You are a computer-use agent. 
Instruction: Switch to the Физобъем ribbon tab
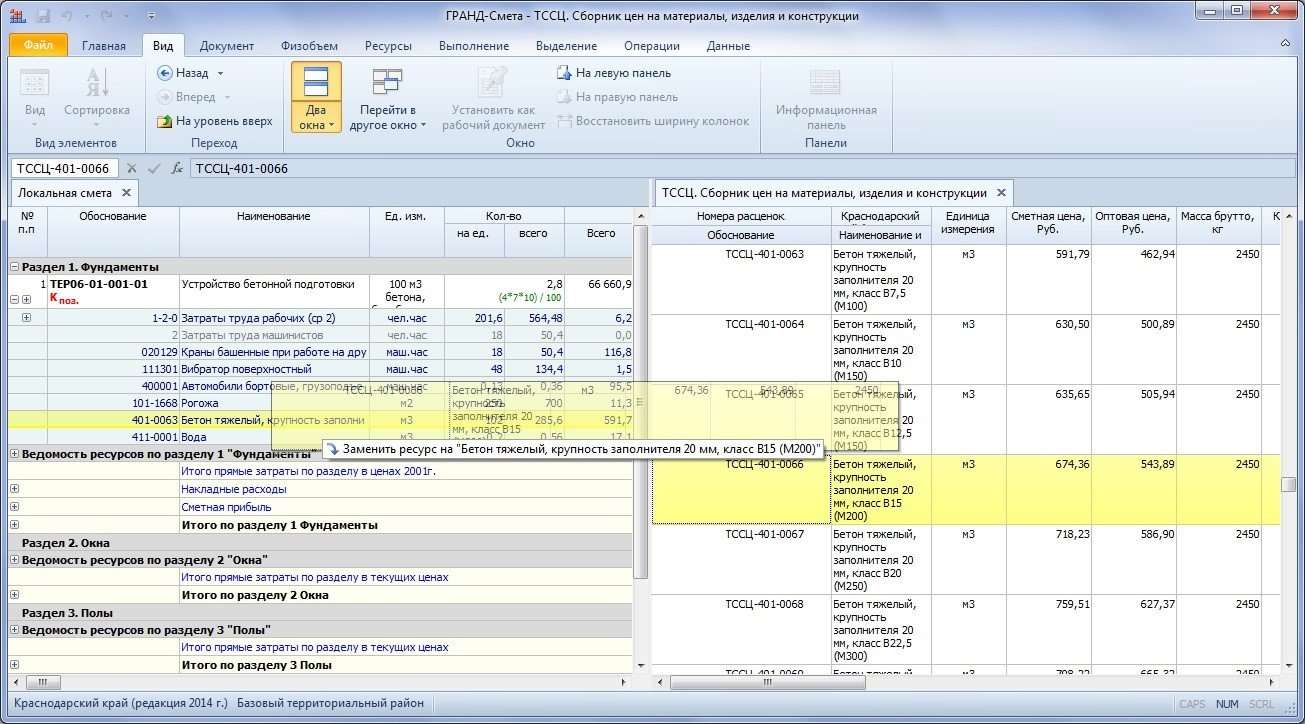point(309,46)
